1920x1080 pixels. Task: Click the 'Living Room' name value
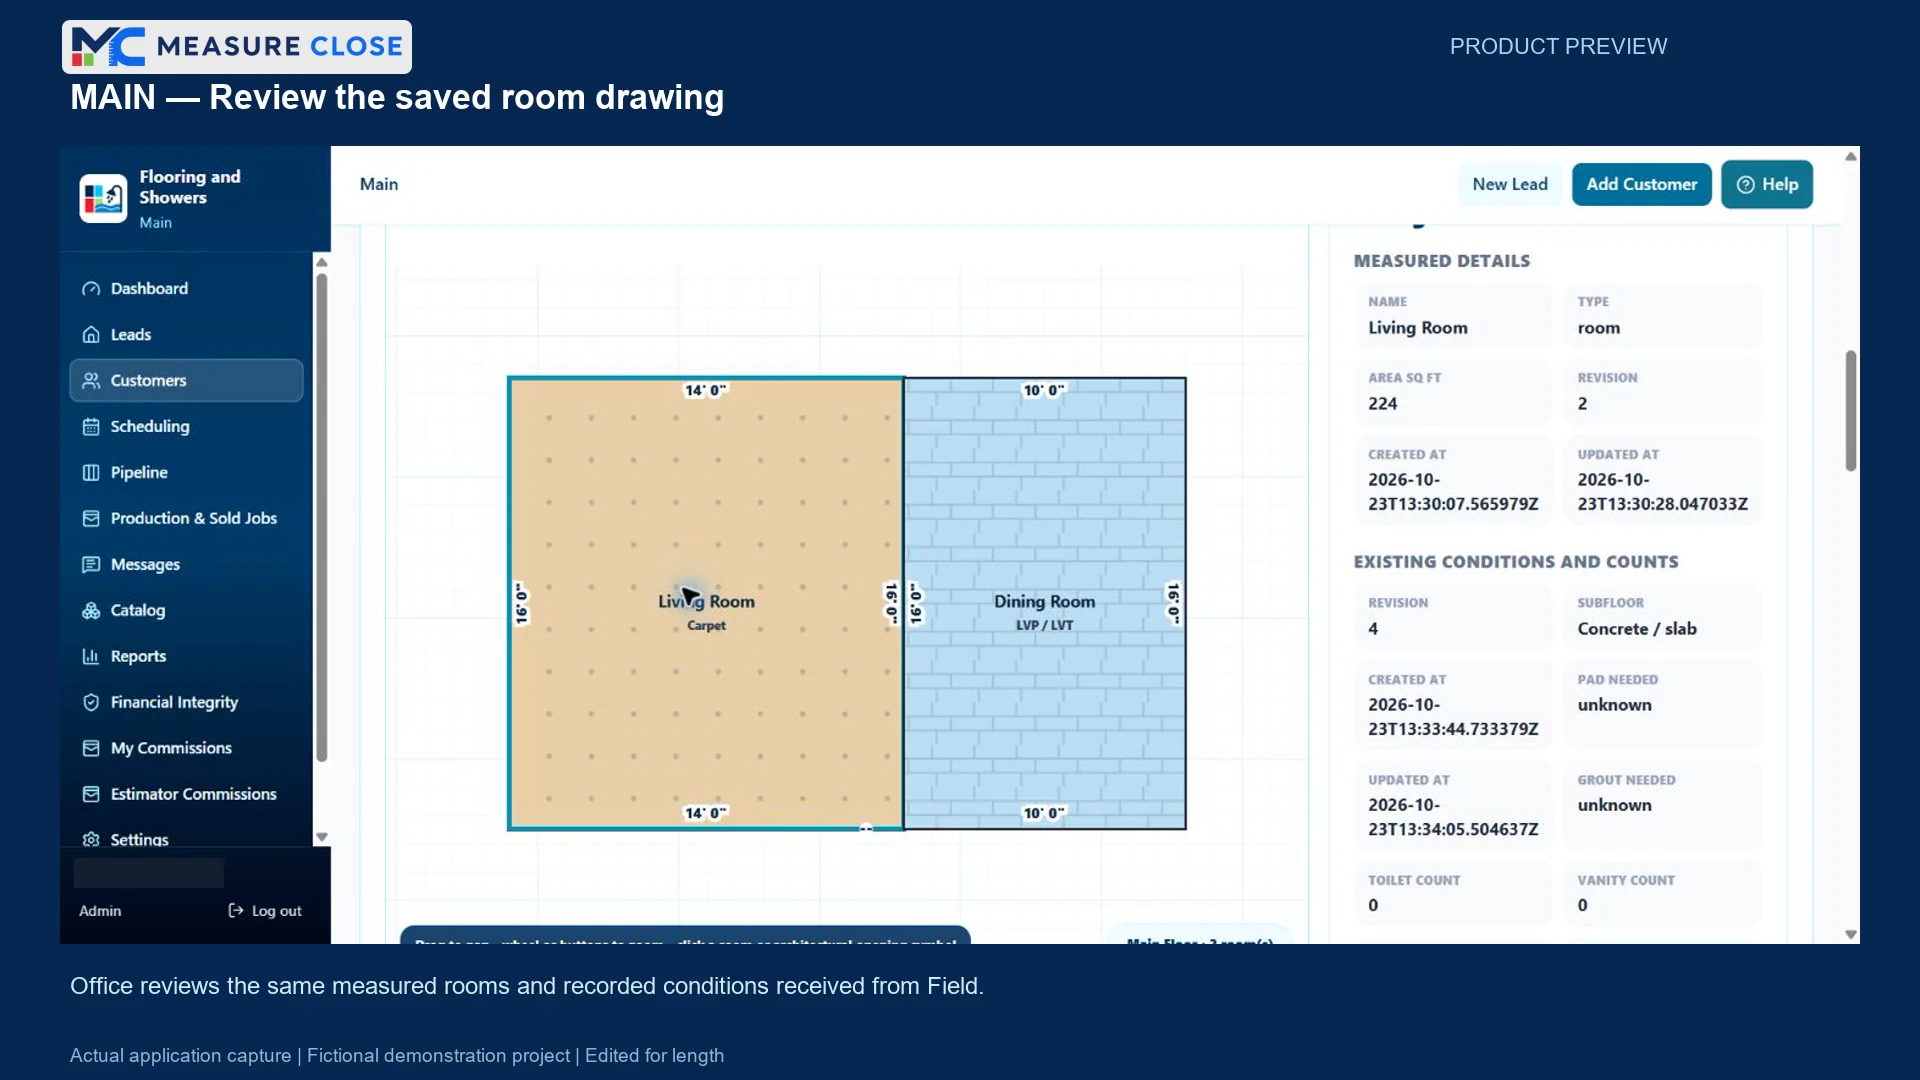pyautogui.click(x=1418, y=328)
